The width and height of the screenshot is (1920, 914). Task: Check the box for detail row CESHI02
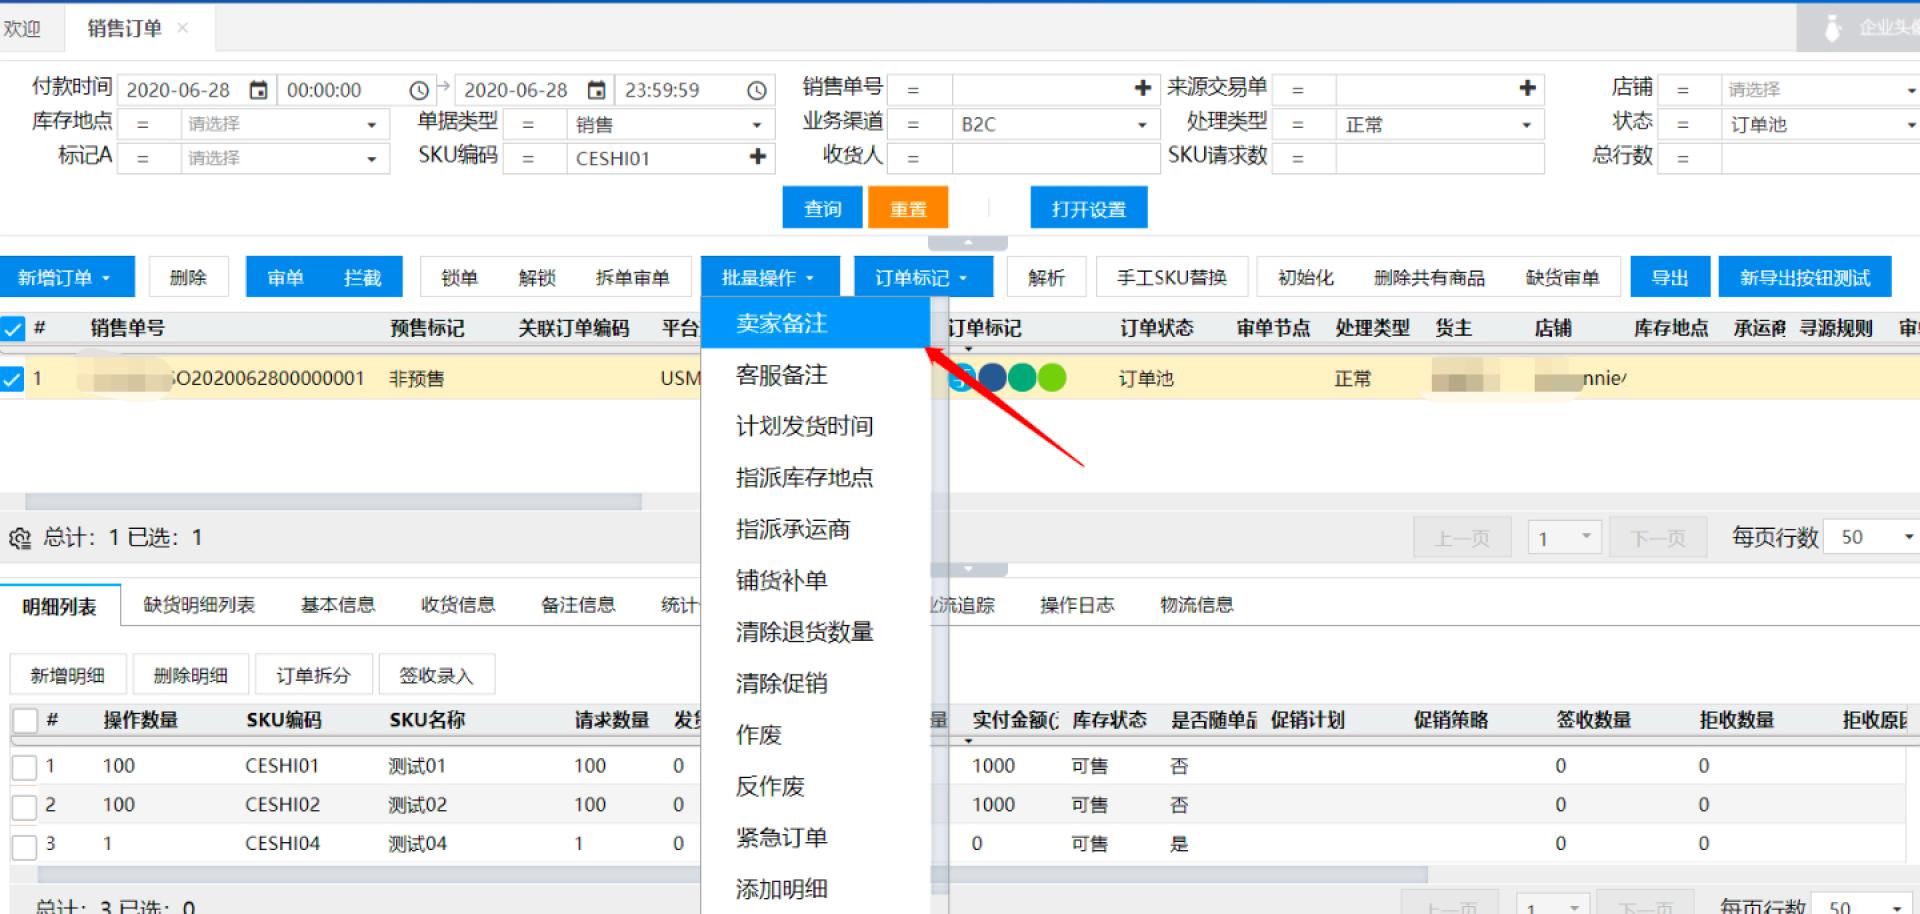click(24, 806)
